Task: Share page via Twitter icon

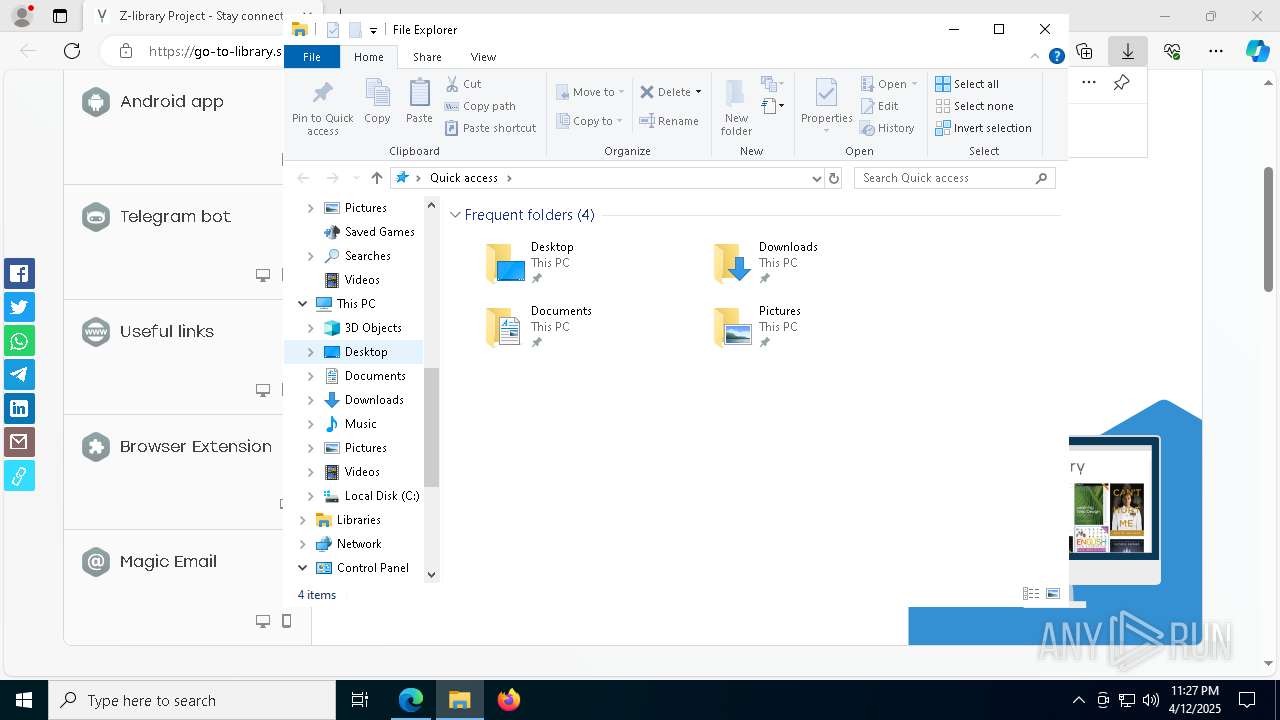Action: (x=19, y=307)
